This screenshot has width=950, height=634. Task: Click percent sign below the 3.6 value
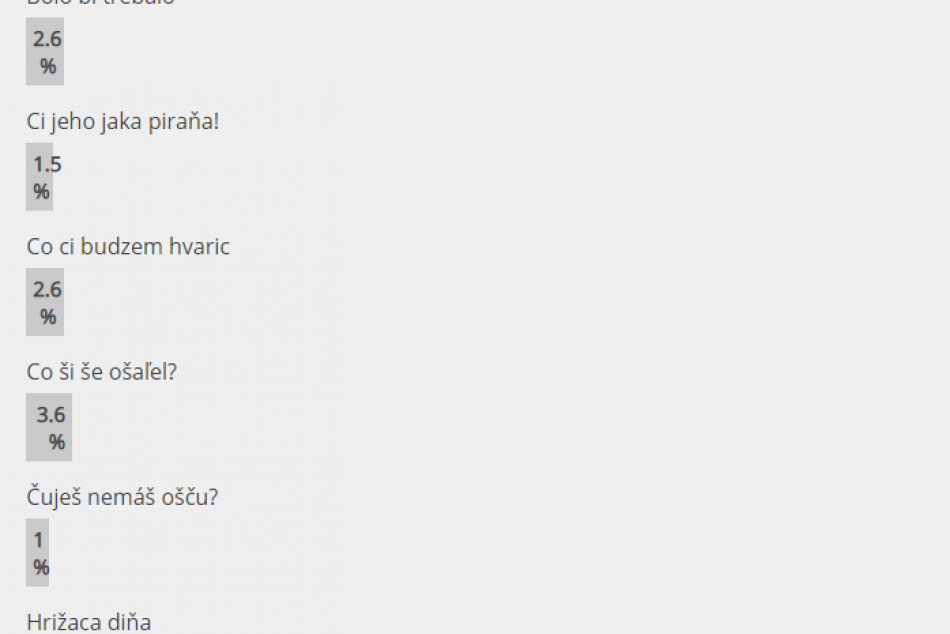57,441
